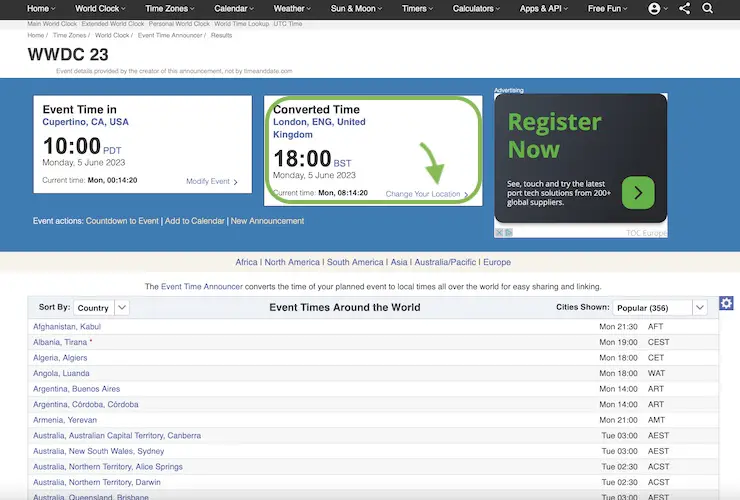The height and width of the screenshot is (500, 740).
Task: Open the account profile icon menu
Action: [657, 9]
